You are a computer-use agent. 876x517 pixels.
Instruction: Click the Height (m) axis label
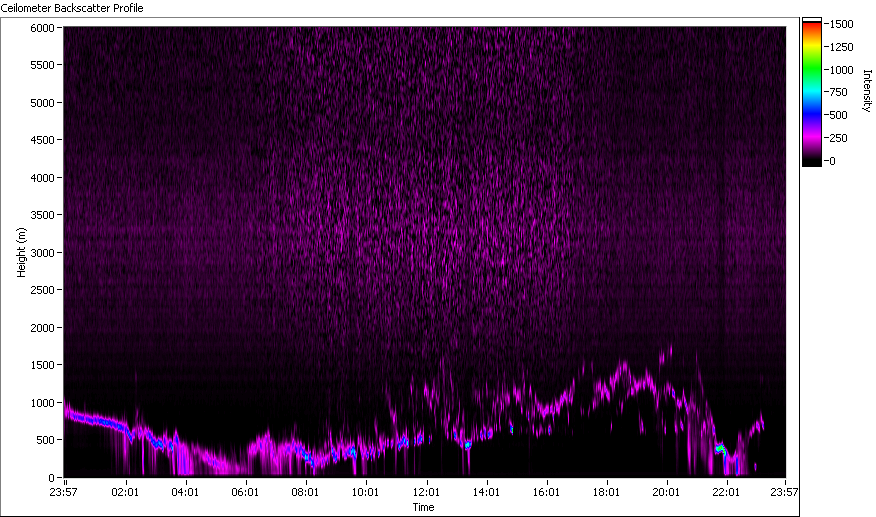tap(21, 252)
